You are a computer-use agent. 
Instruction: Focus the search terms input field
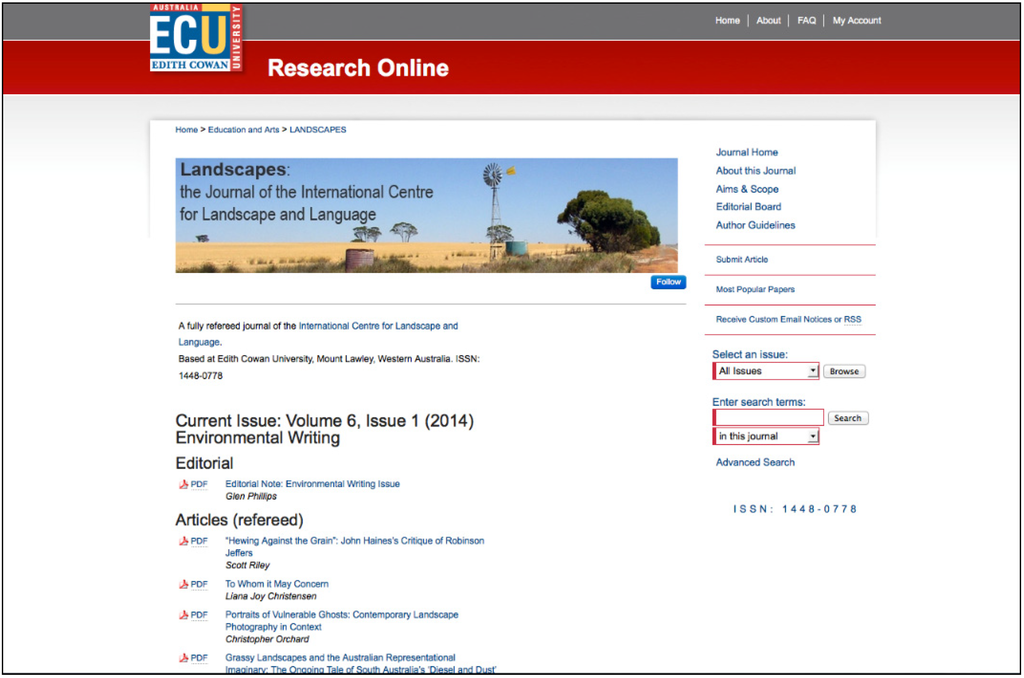pos(768,418)
